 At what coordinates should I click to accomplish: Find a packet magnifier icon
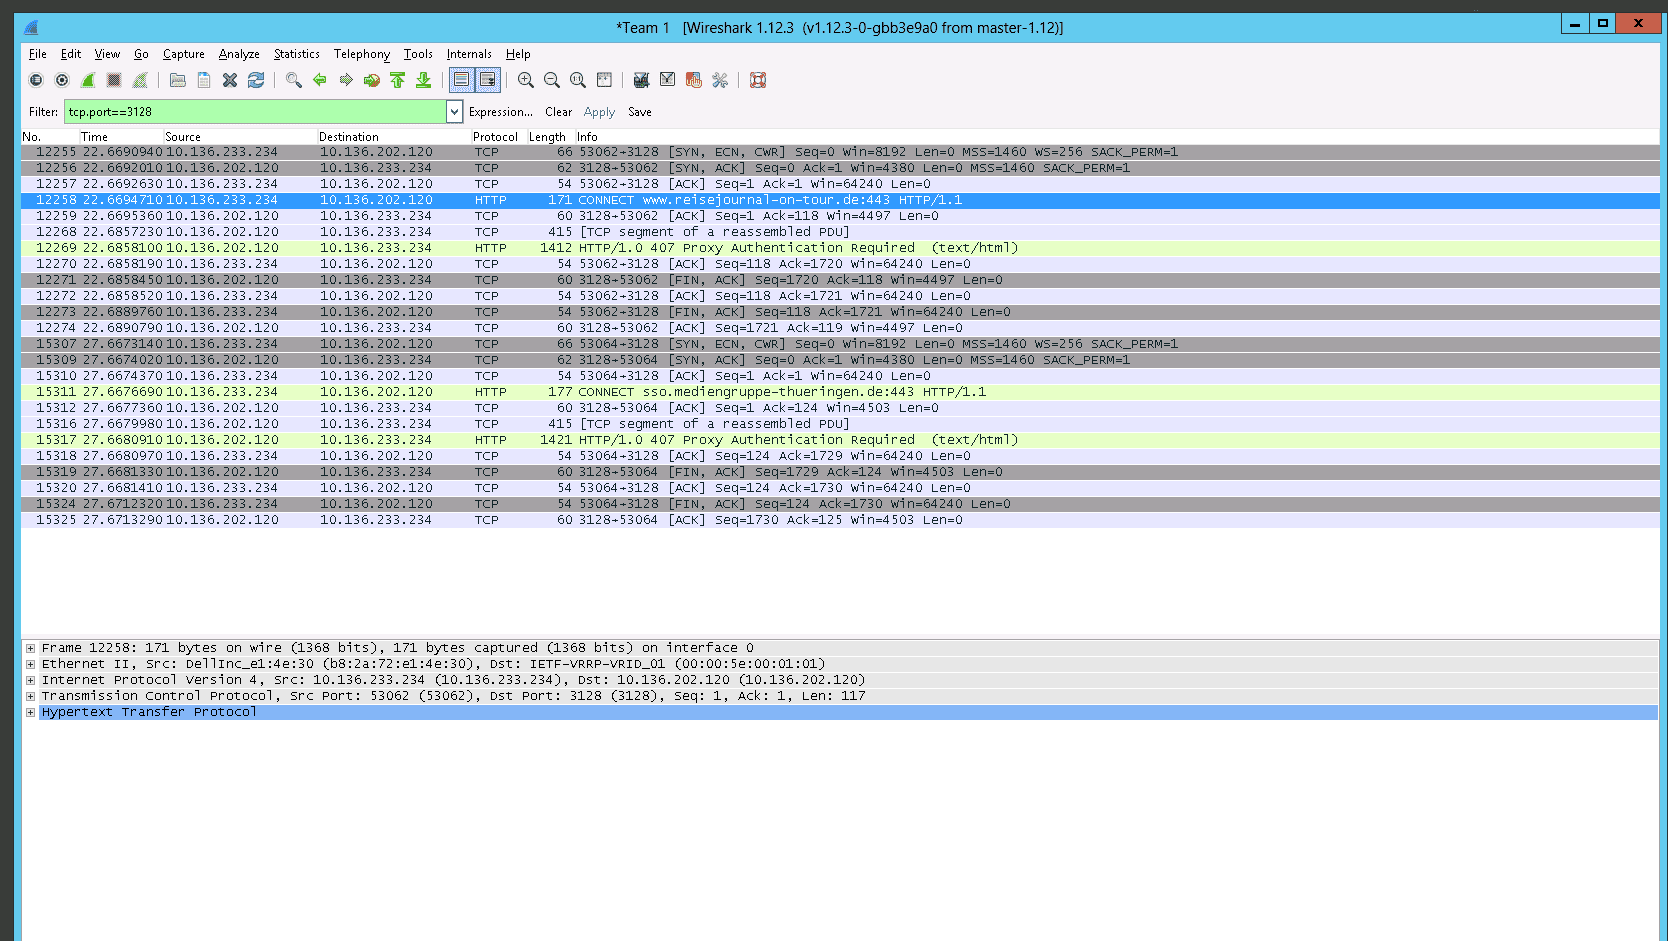[294, 80]
